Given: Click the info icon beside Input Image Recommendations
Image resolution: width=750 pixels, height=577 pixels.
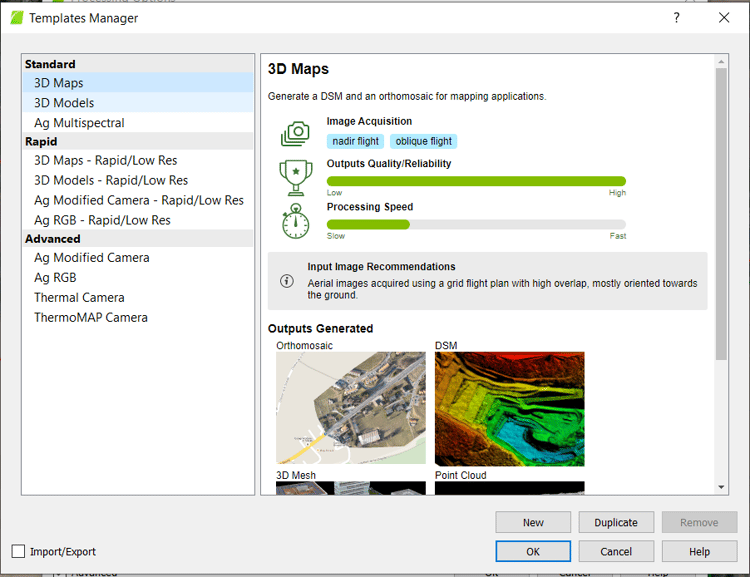Looking at the screenshot, I should [x=287, y=281].
